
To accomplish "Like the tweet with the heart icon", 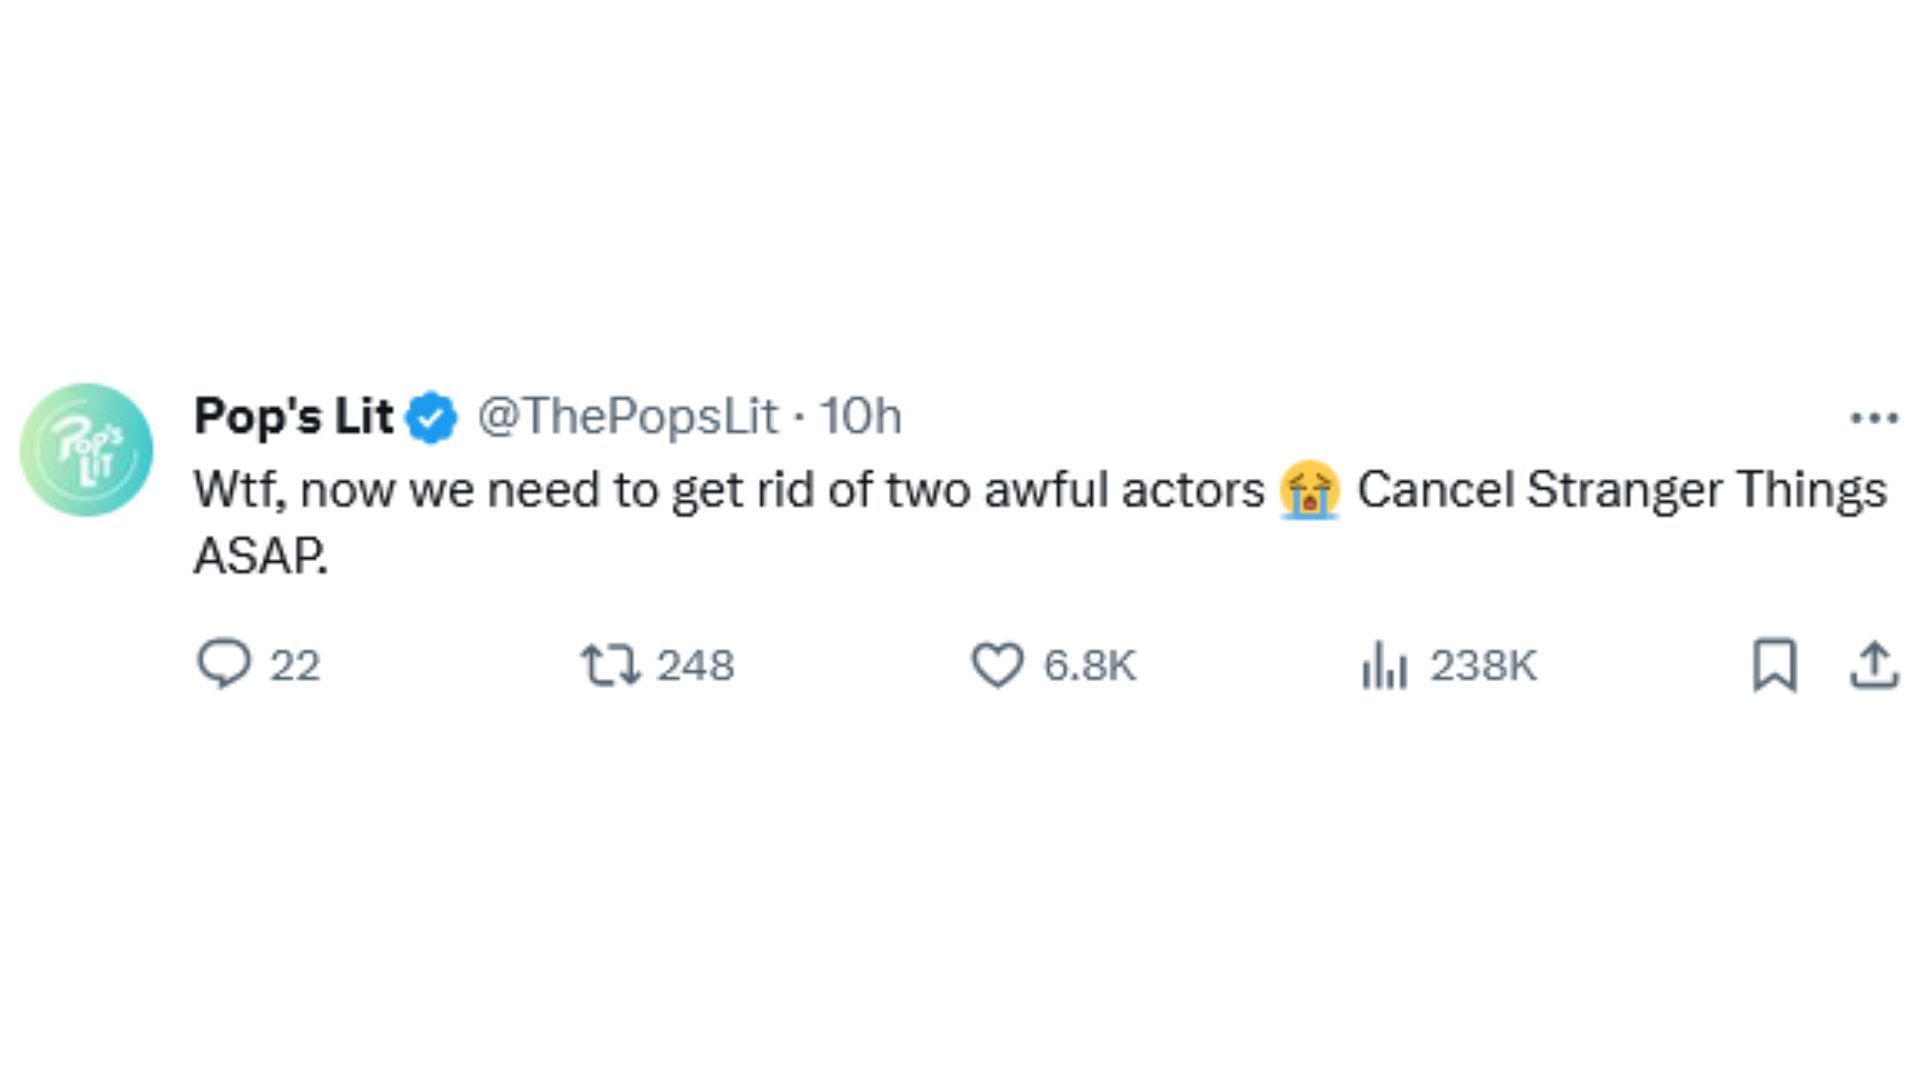I will [x=997, y=665].
